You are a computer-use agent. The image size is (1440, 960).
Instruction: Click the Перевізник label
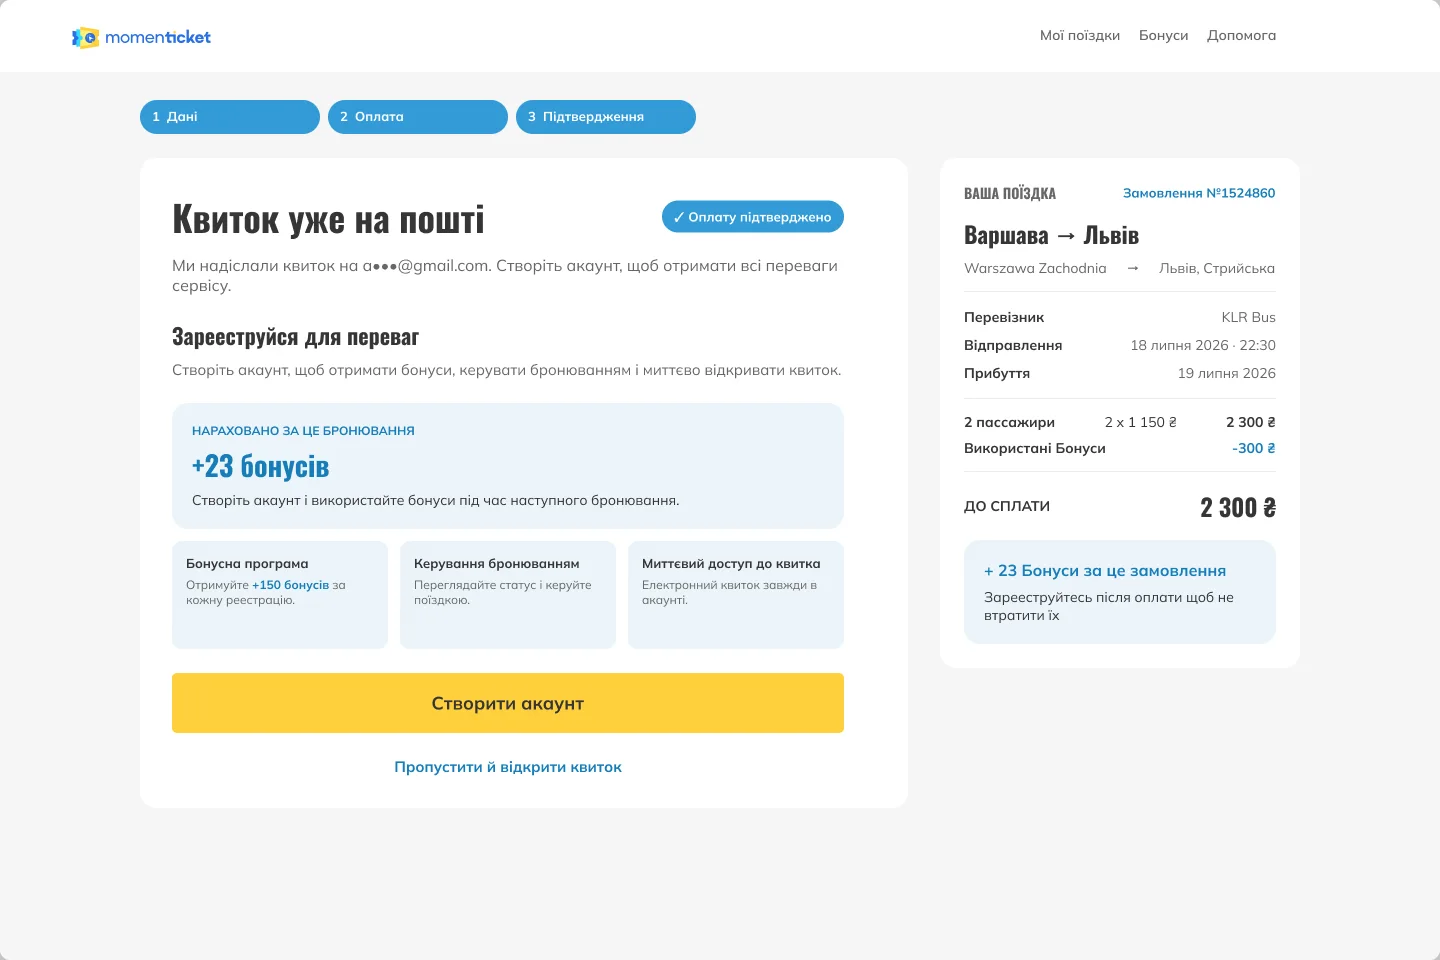[1004, 317]
